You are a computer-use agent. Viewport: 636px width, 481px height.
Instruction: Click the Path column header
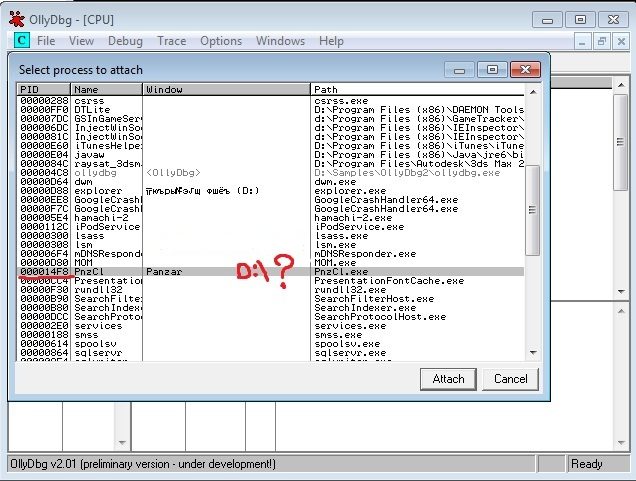click(418, 90)
